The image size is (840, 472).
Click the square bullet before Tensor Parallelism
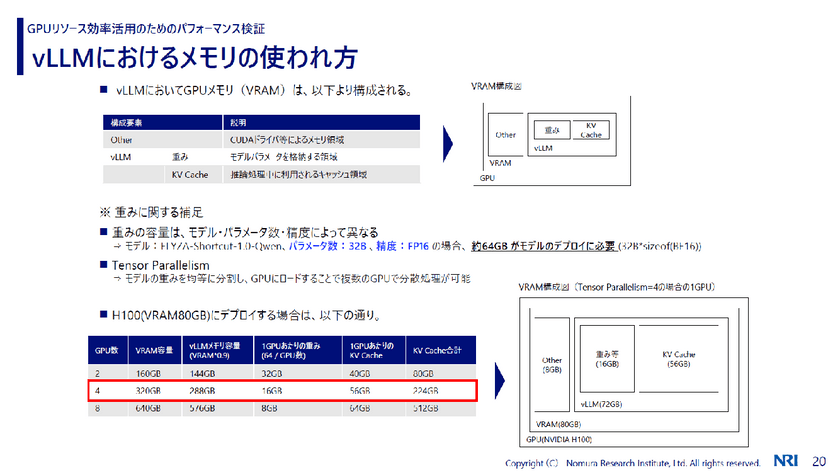[103, 265]
